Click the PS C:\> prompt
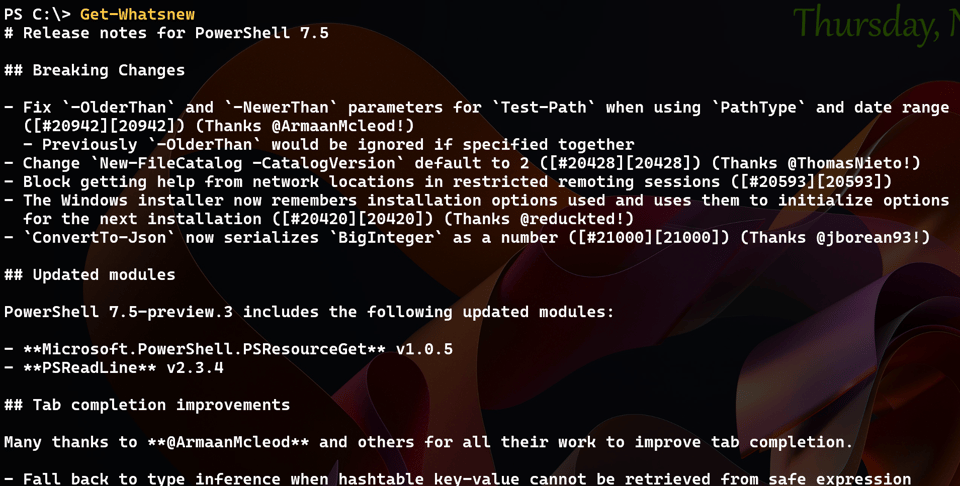This screenshot has width=960, height=486. point(37,14)
